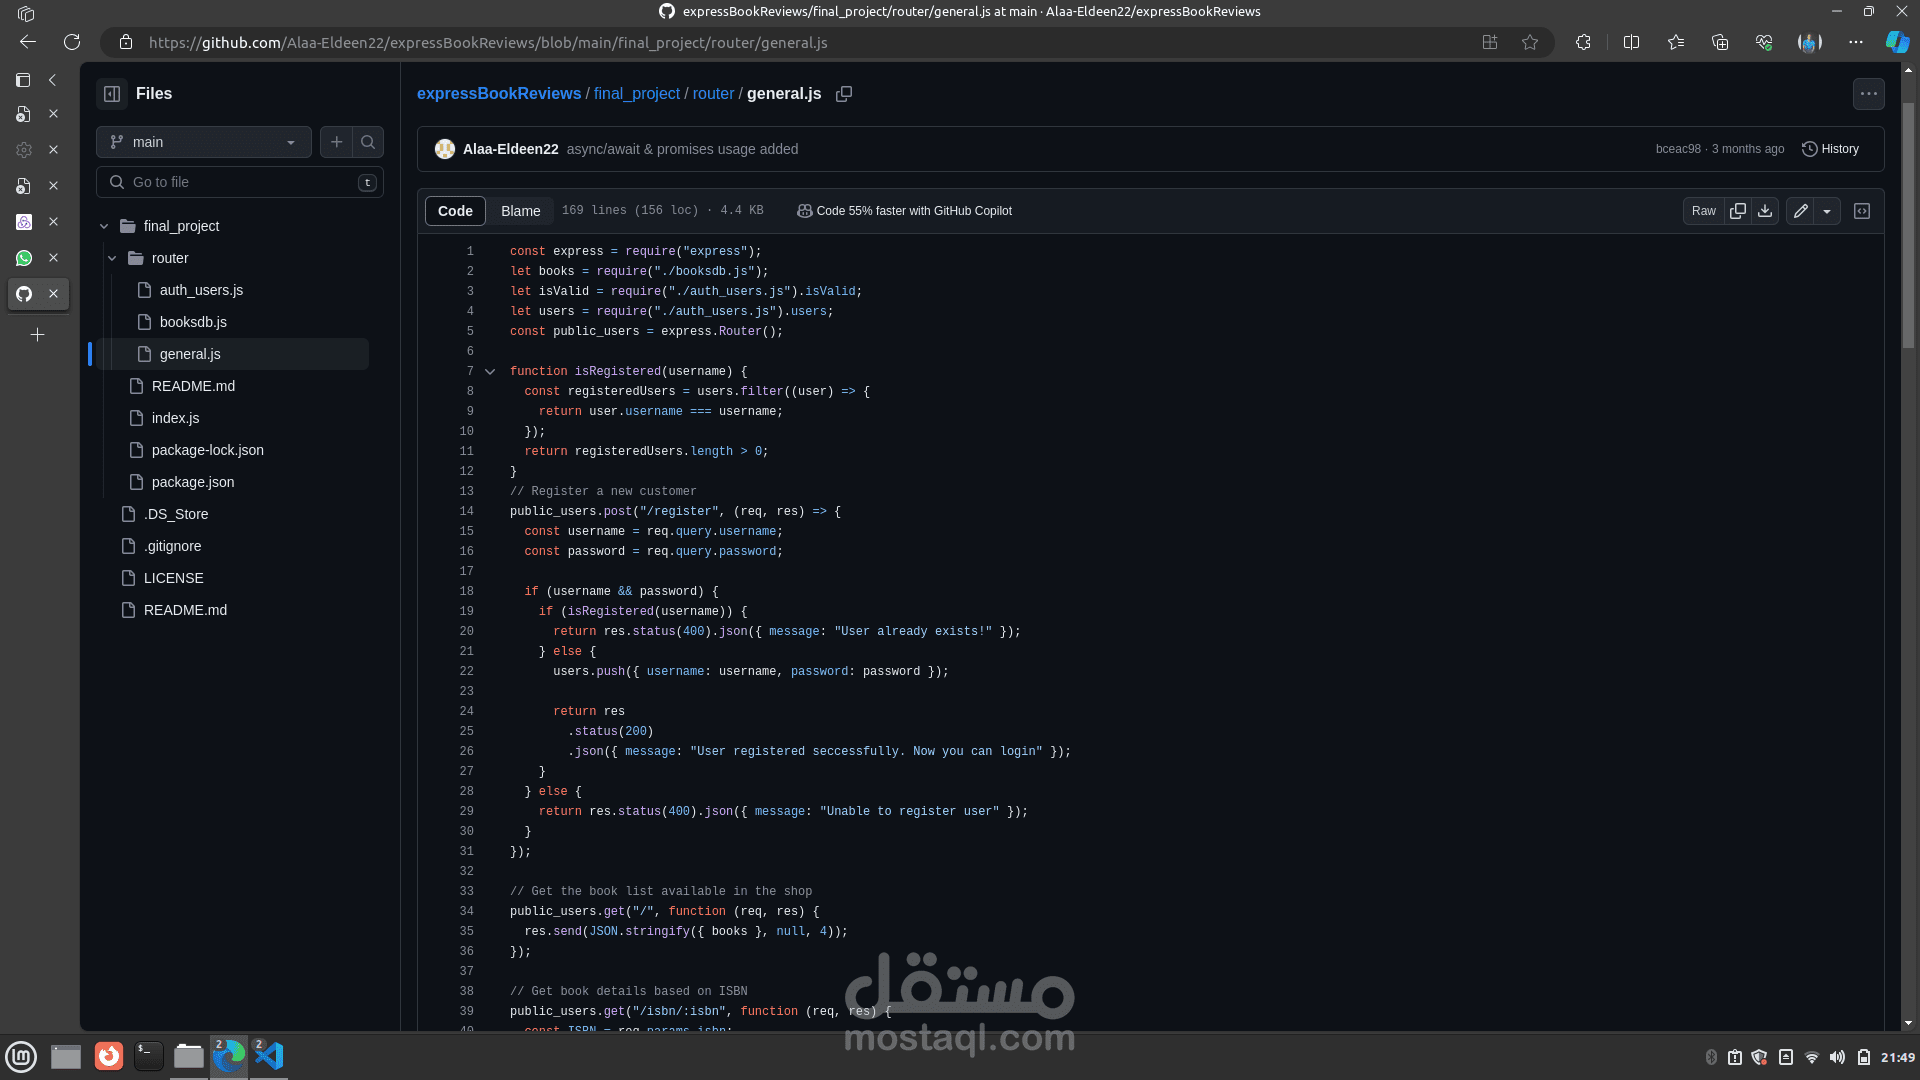Toggle browser split screen view
1920x1080 pixels.
[1631, 42]
